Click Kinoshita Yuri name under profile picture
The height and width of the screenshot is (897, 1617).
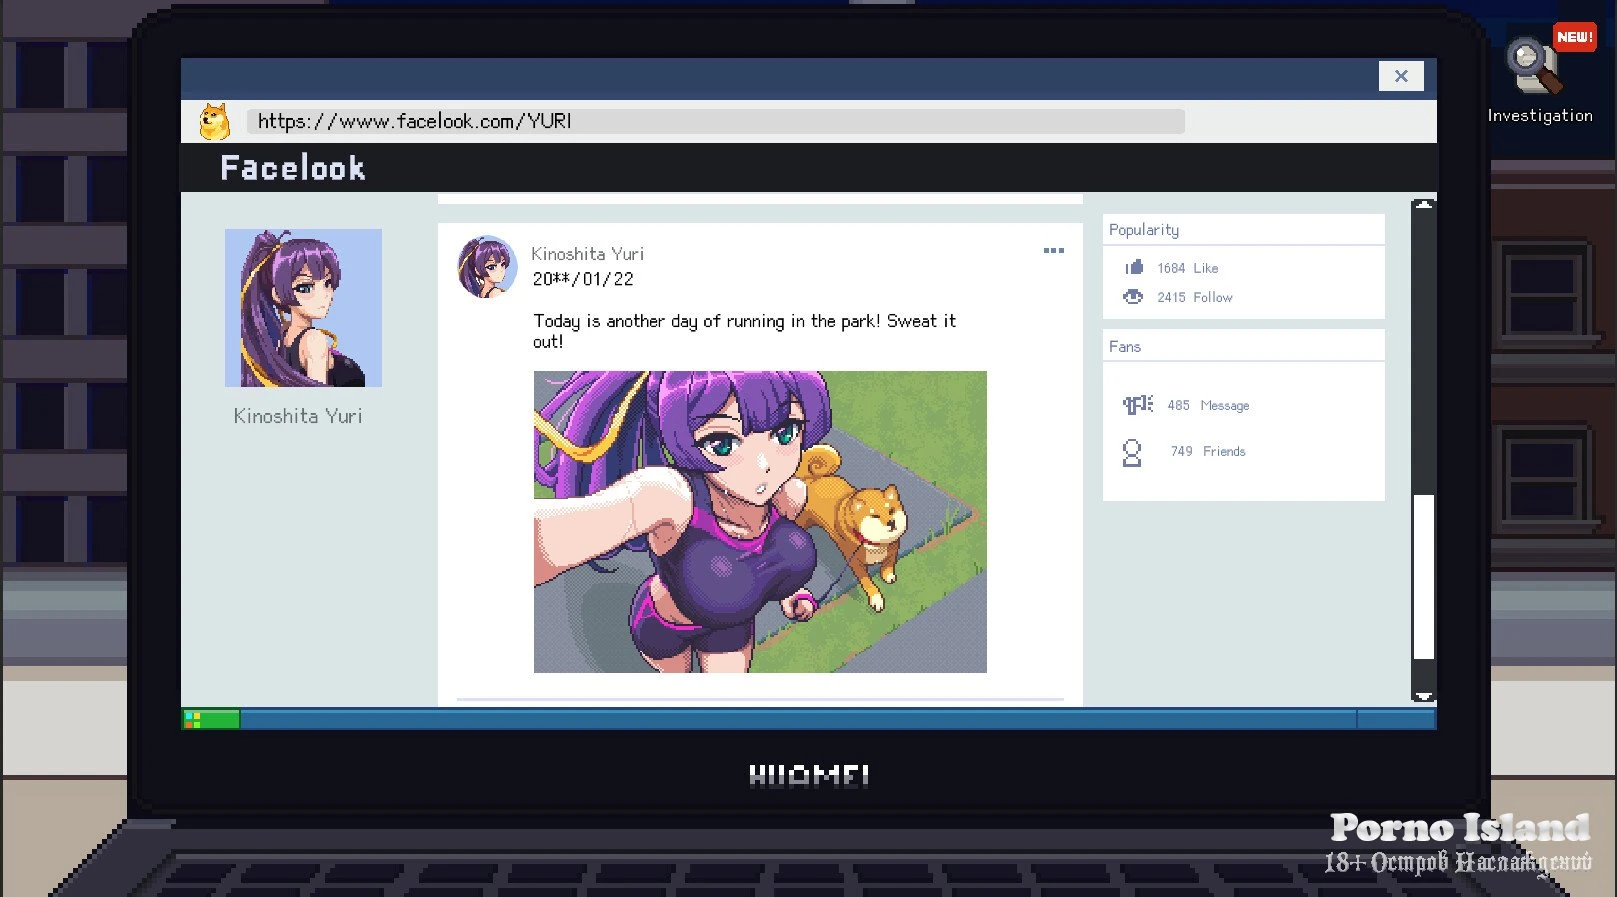coord(298,416)
